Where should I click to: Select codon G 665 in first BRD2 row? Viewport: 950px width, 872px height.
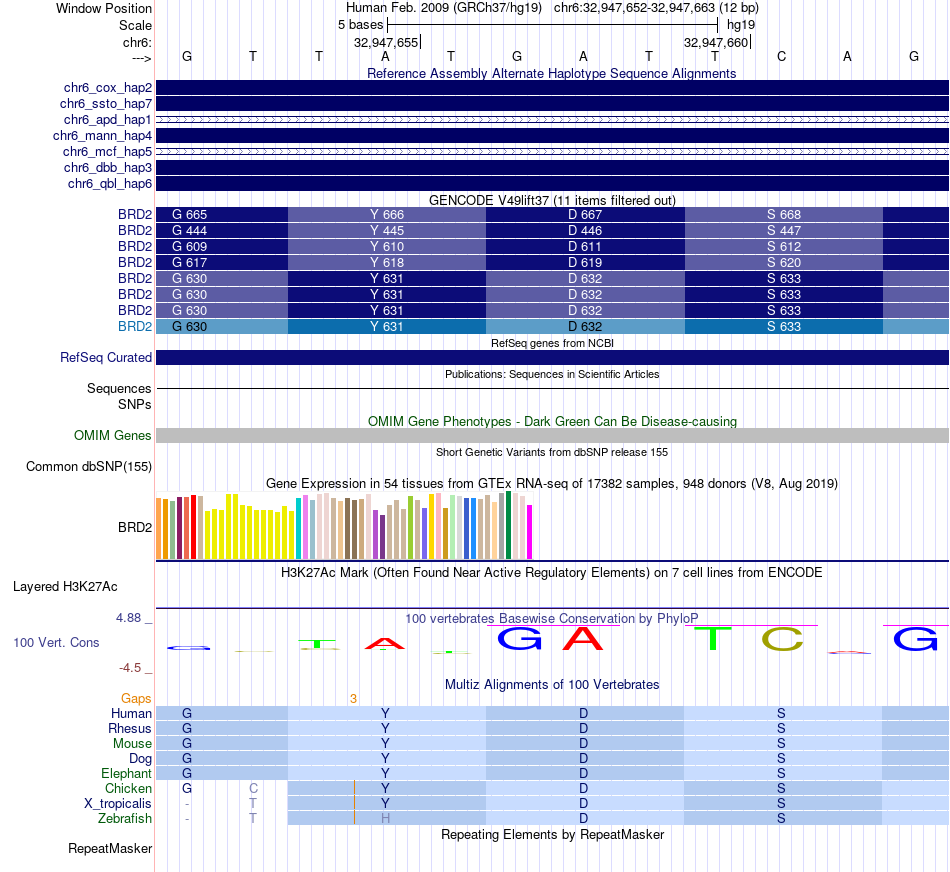[189, 215]
